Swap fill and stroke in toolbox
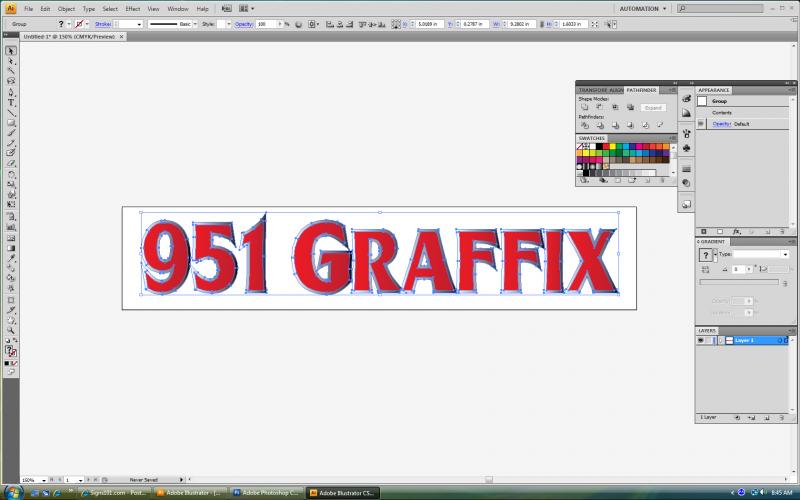This screenshot has height=500, width=800. pos(15,341)
